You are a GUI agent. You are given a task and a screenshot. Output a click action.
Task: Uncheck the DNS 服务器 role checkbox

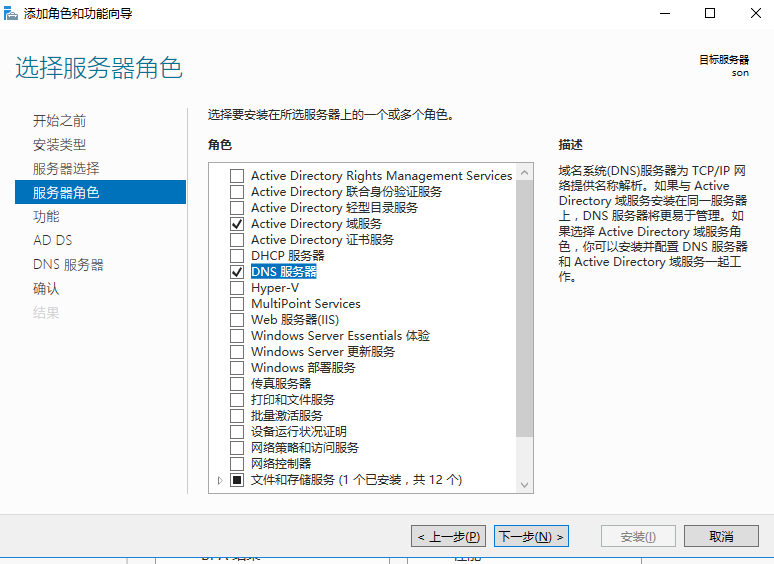pos(237,271)
